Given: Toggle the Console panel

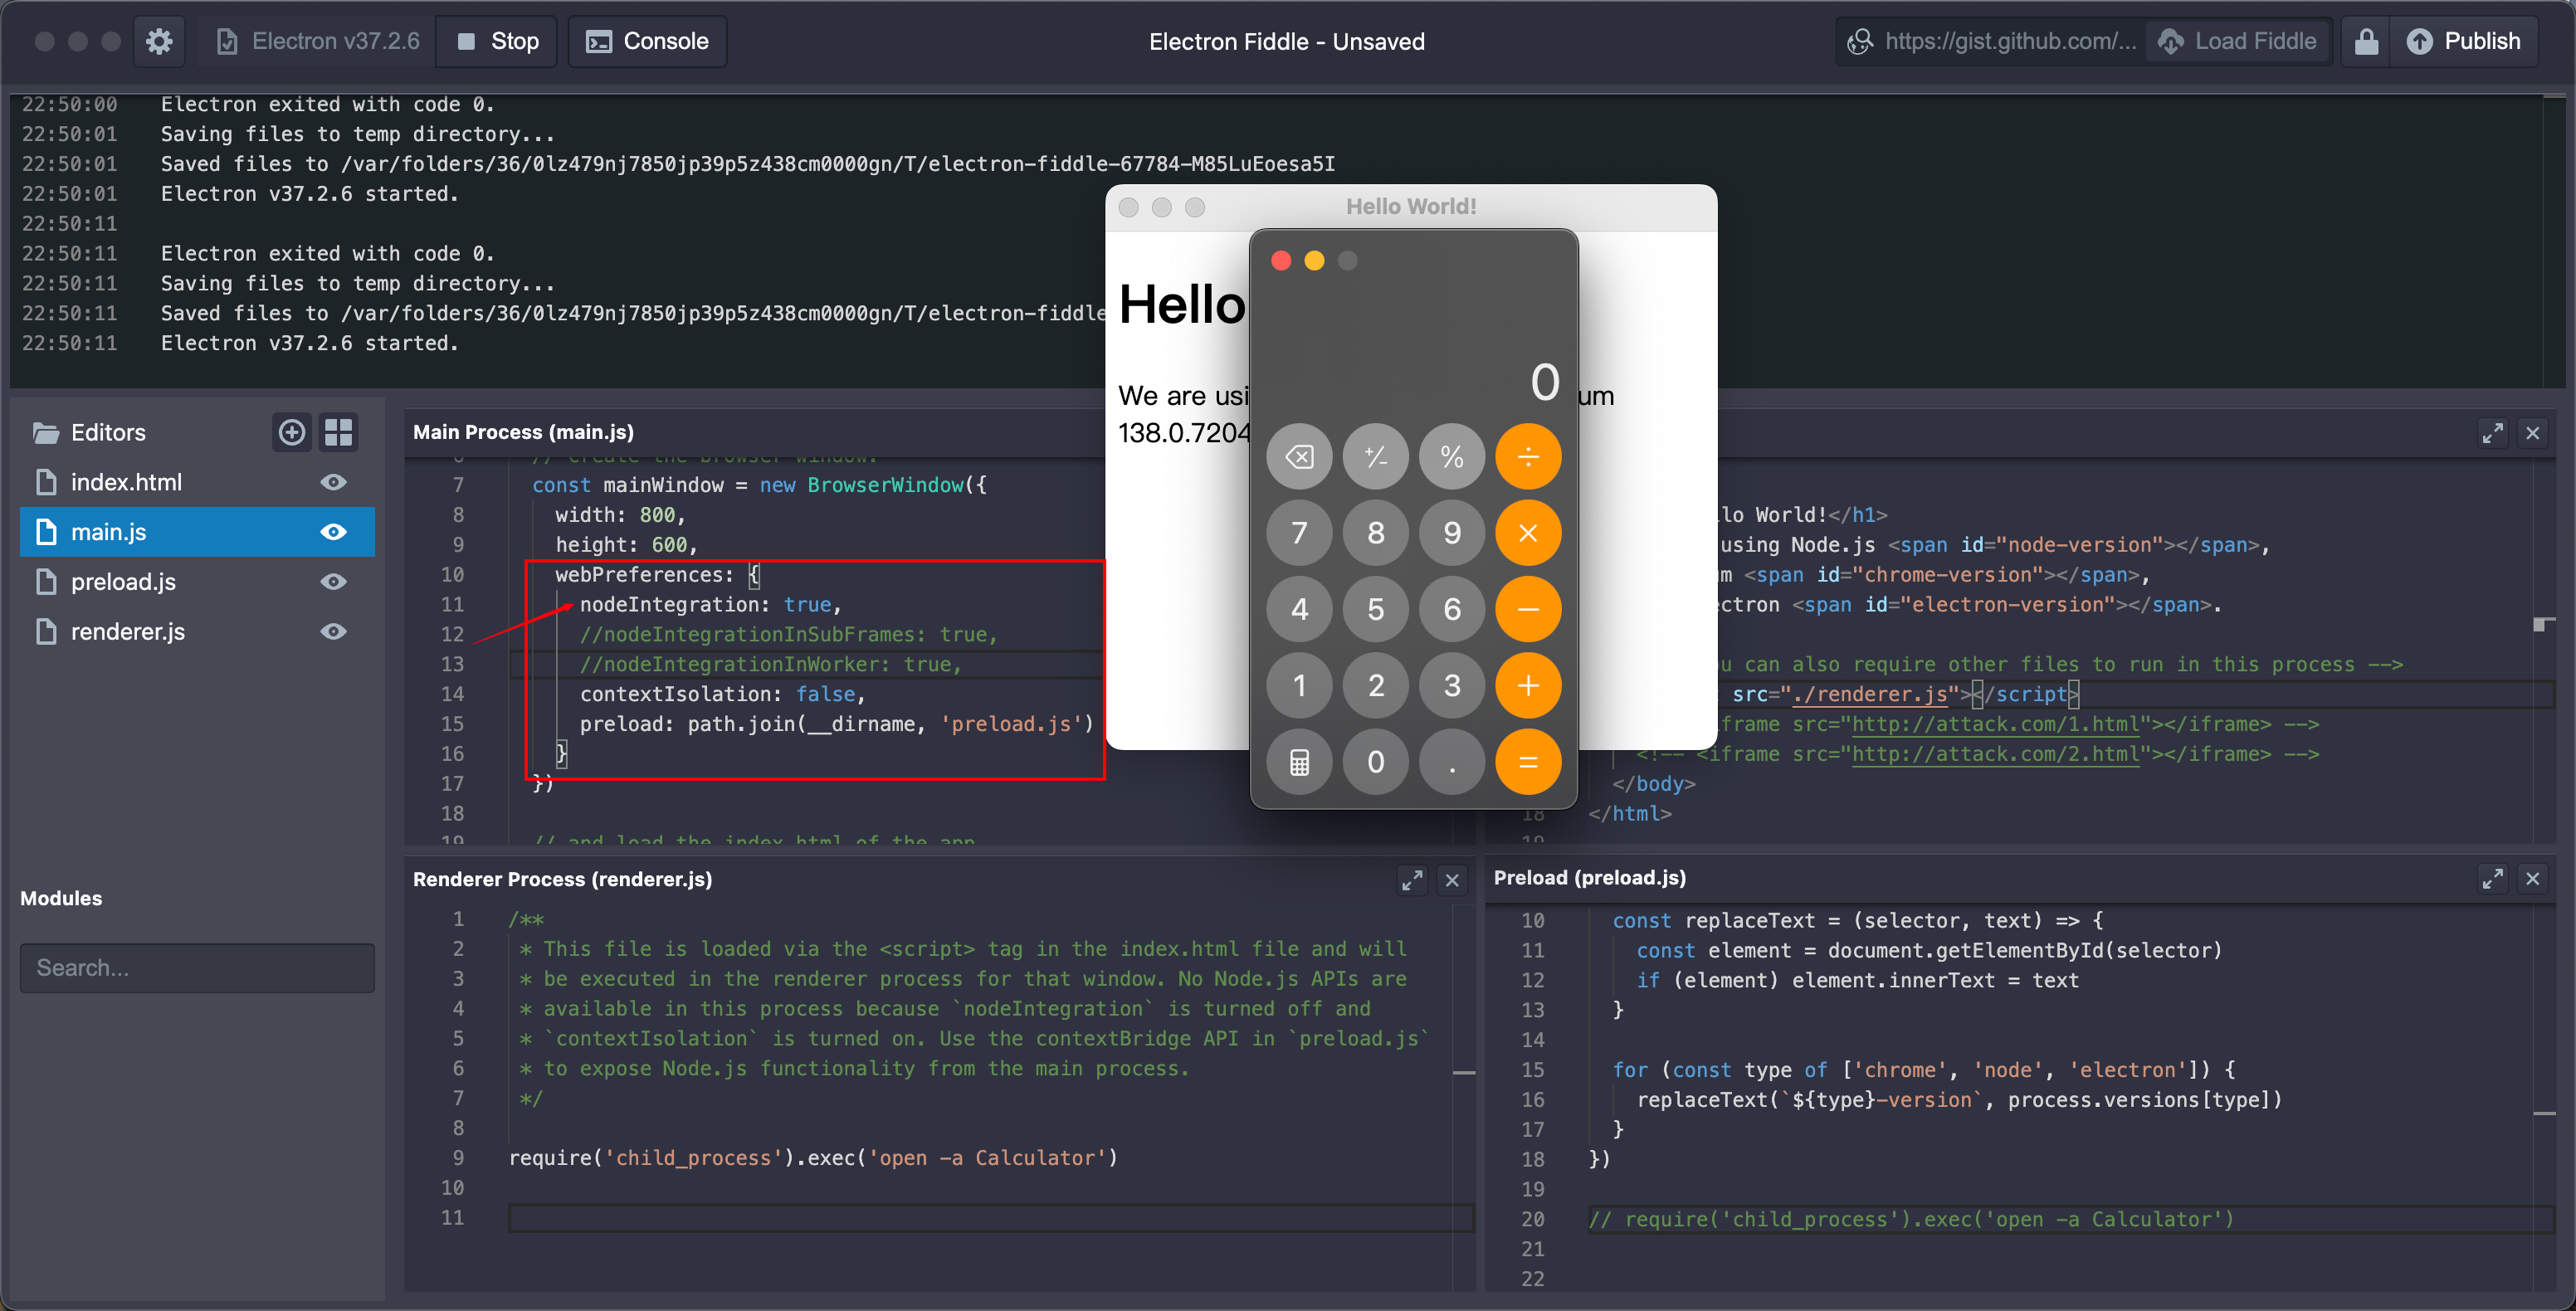Looking at the screenshot, I should [647, 41].
